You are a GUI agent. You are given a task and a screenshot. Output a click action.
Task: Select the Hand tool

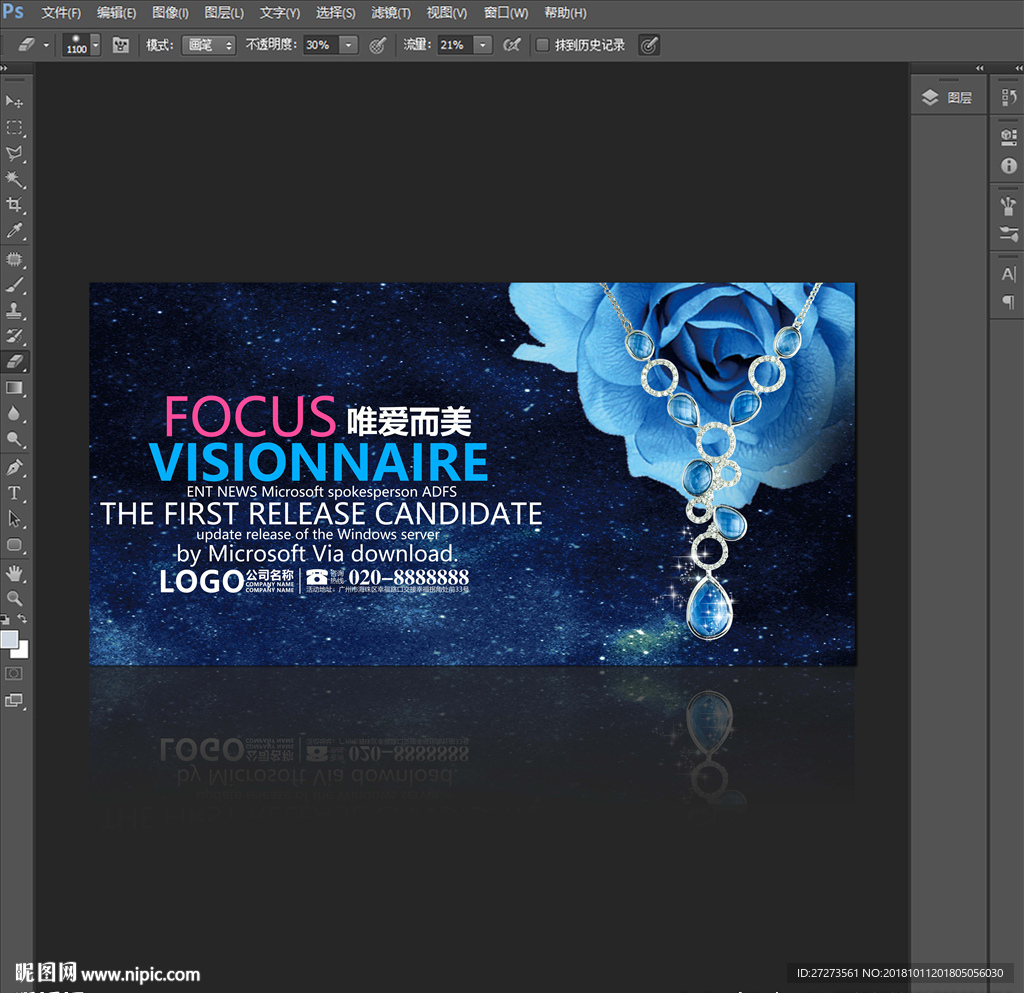point(14,573)
